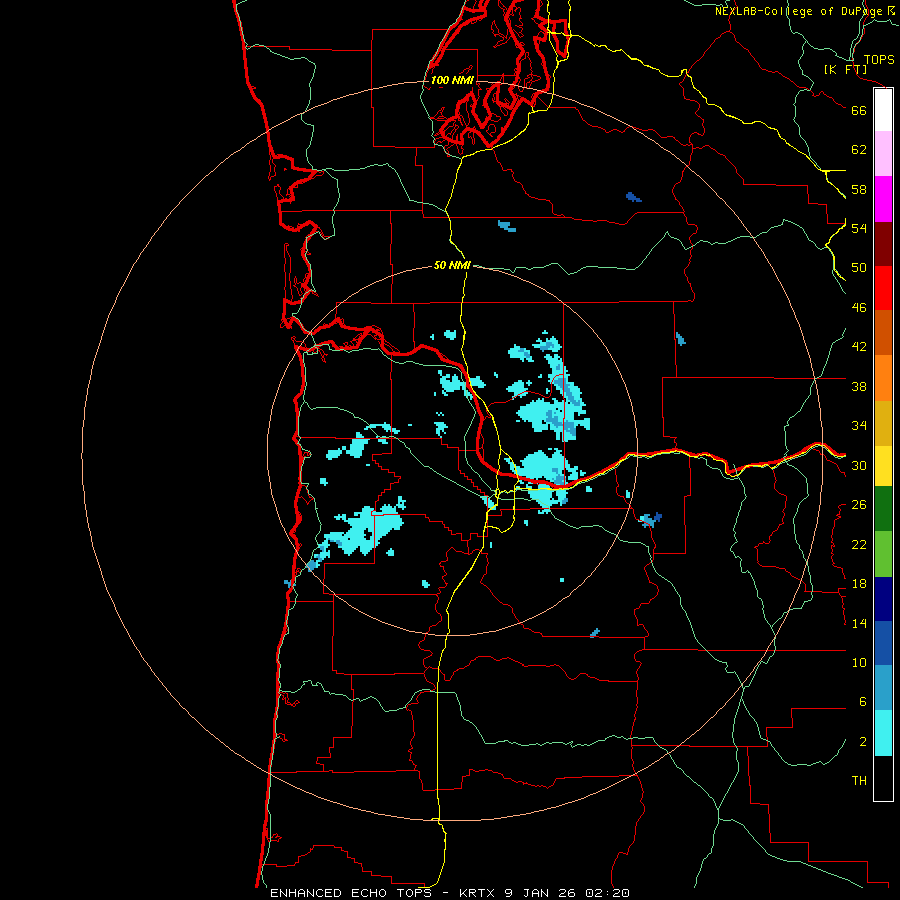
Task: Click the TOPS legend heading
Action: pyautogui.click(x=879, y=59)
